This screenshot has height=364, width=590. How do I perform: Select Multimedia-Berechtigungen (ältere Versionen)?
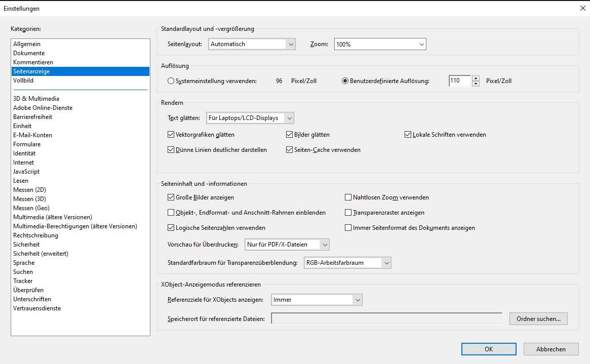coord(75,226)
